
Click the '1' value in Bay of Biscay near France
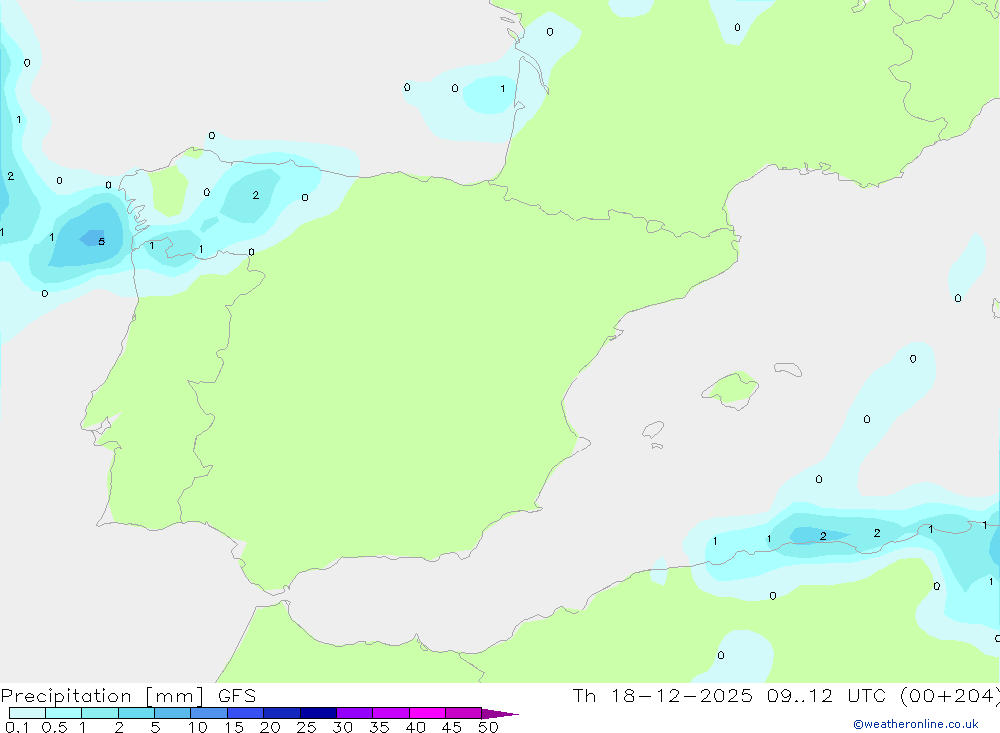[503, 89]
